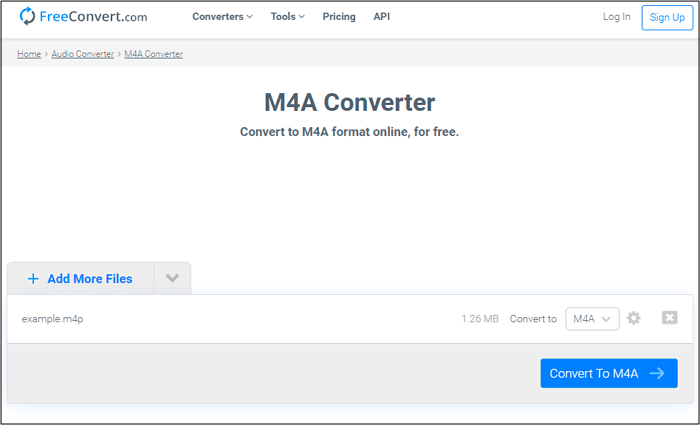Navigate to the Home breadcrumb
Image resolution: width=700 pixels, height=425 pixels.
29,54
